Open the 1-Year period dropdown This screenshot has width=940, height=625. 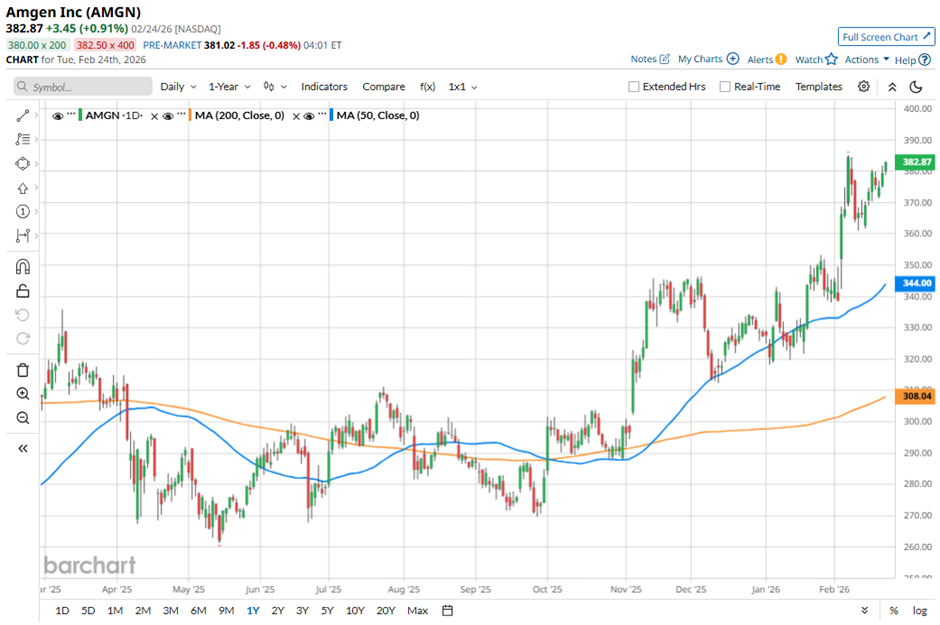click(x=230, y=87)
